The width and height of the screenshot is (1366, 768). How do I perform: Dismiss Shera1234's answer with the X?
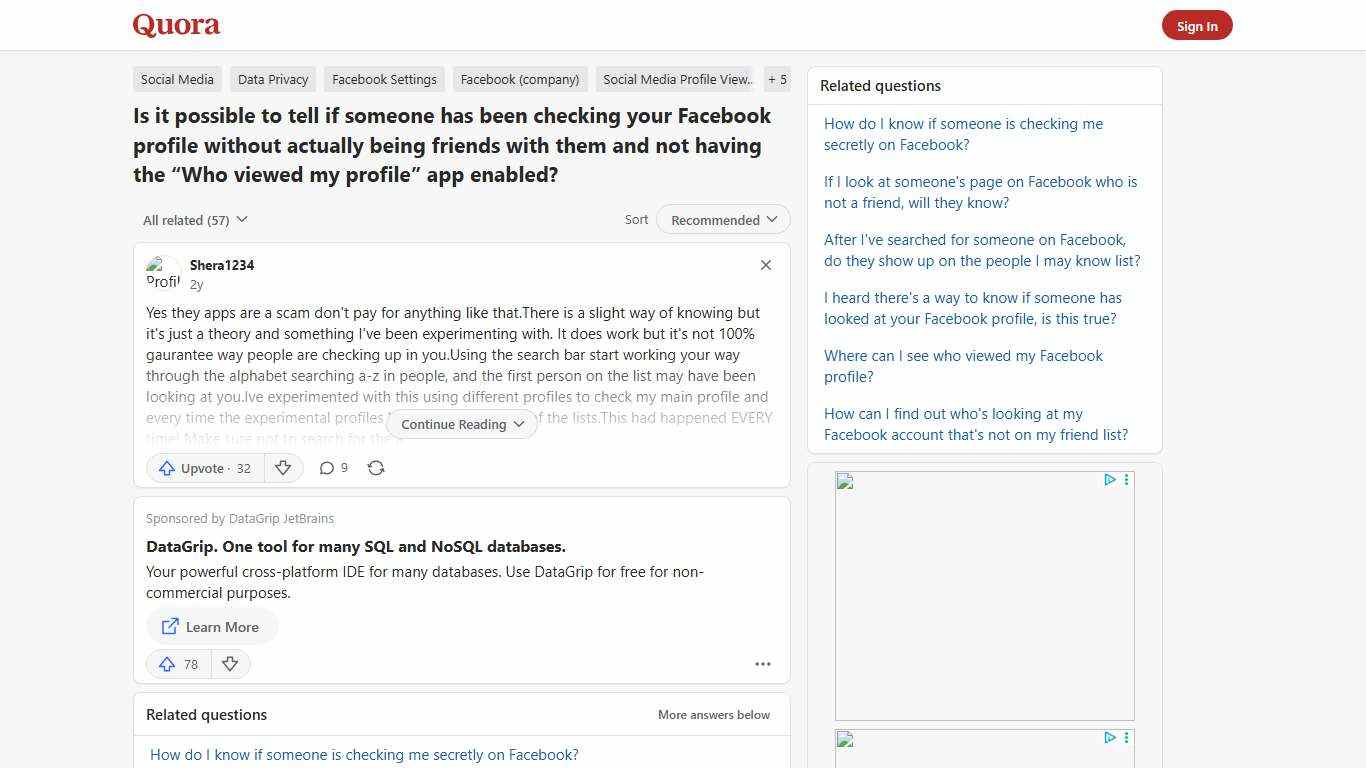(765, 265)
